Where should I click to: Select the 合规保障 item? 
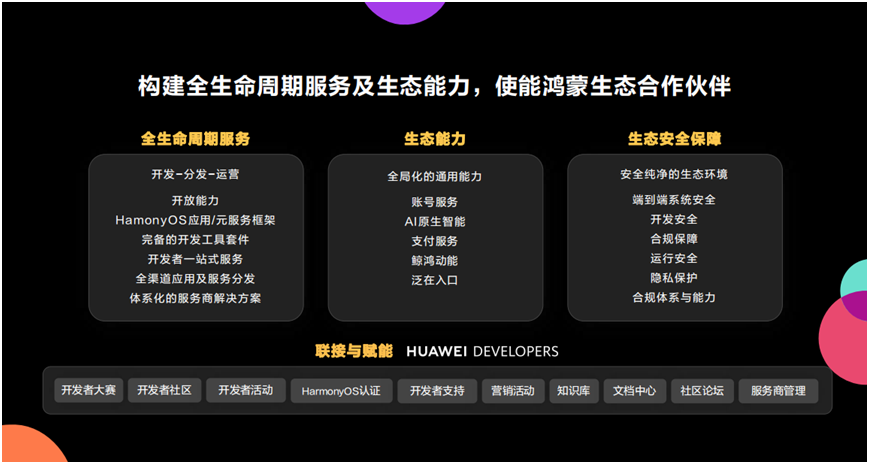coord(674,239)
